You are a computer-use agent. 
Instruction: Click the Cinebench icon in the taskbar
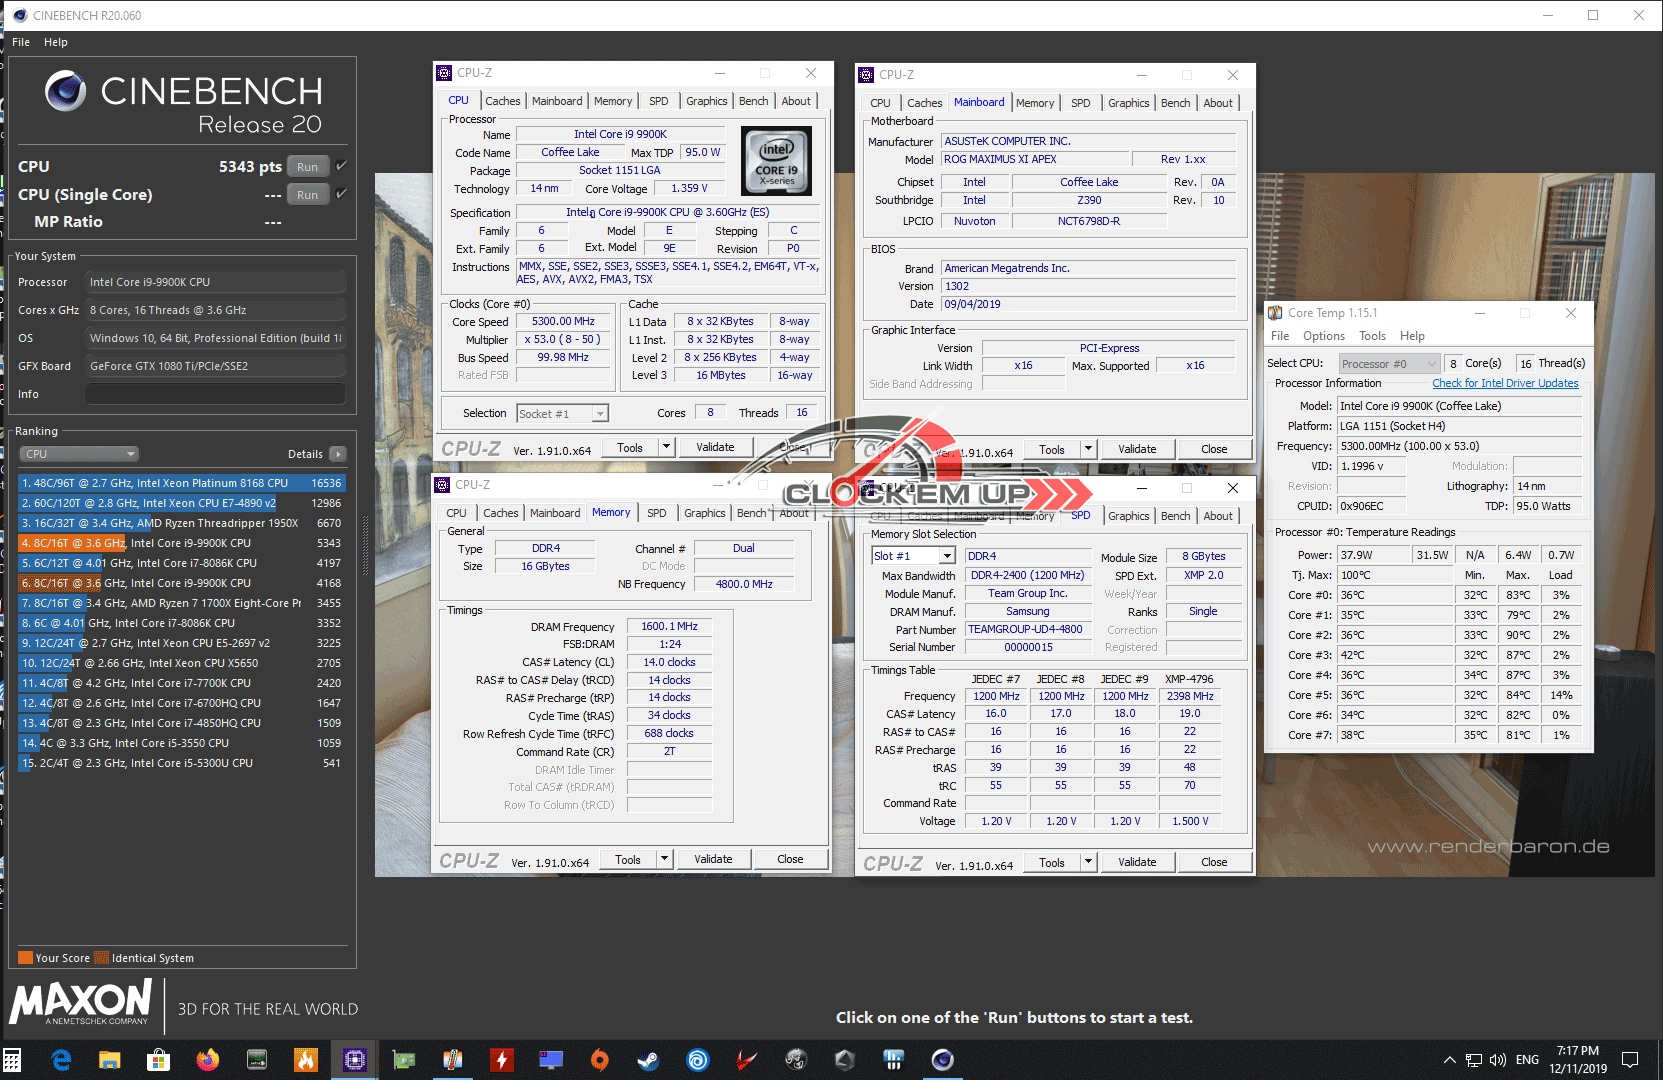[x=942, y=1060]
